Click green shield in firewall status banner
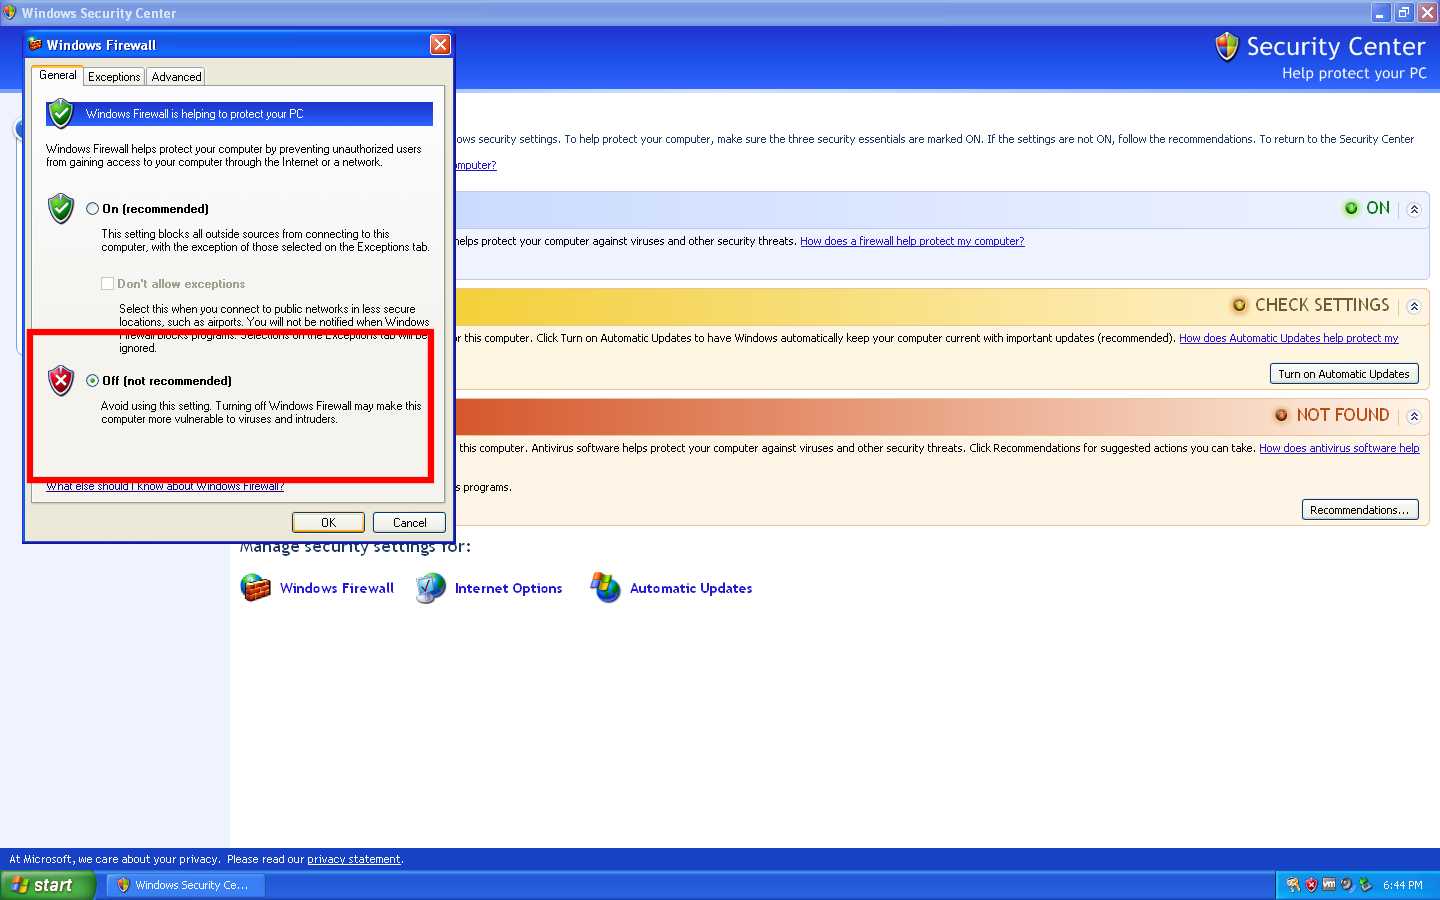Image resolution: width=1440 pixels, height=900 pixels. pos(61,113)
